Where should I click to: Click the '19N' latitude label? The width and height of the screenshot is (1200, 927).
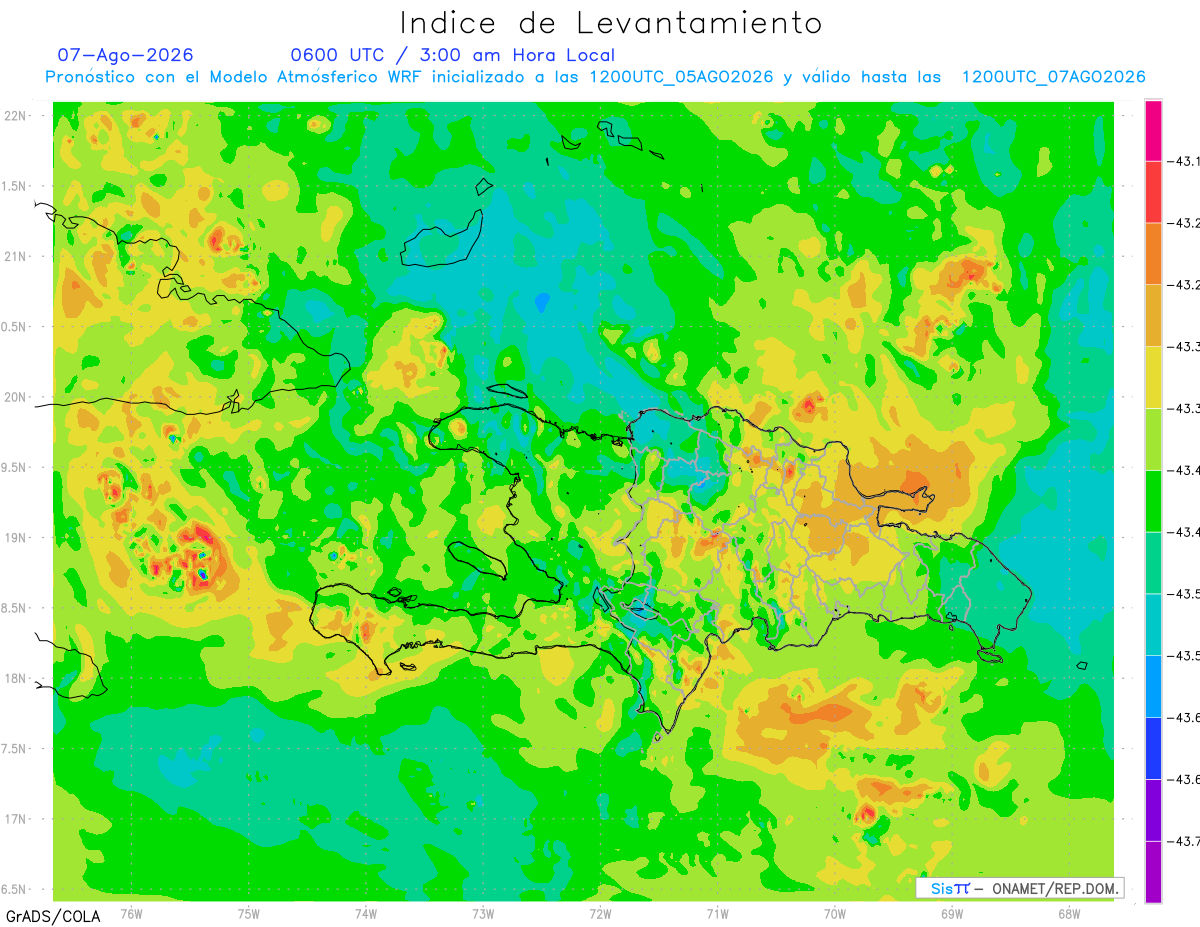[16, 538]
